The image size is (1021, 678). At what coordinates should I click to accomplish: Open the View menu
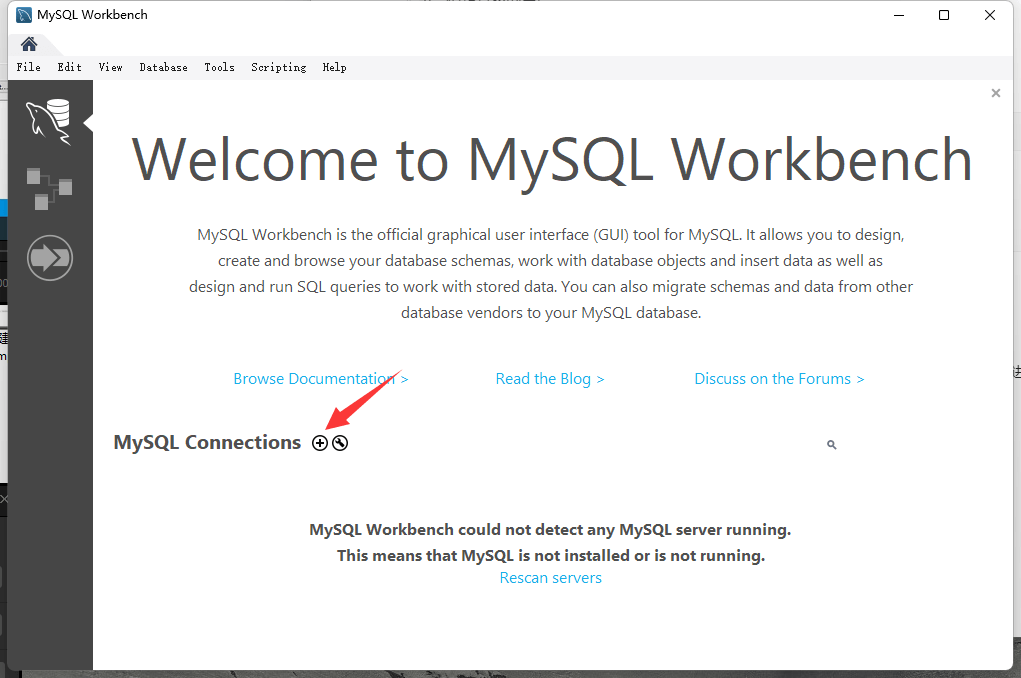click(x=111, y=67)
